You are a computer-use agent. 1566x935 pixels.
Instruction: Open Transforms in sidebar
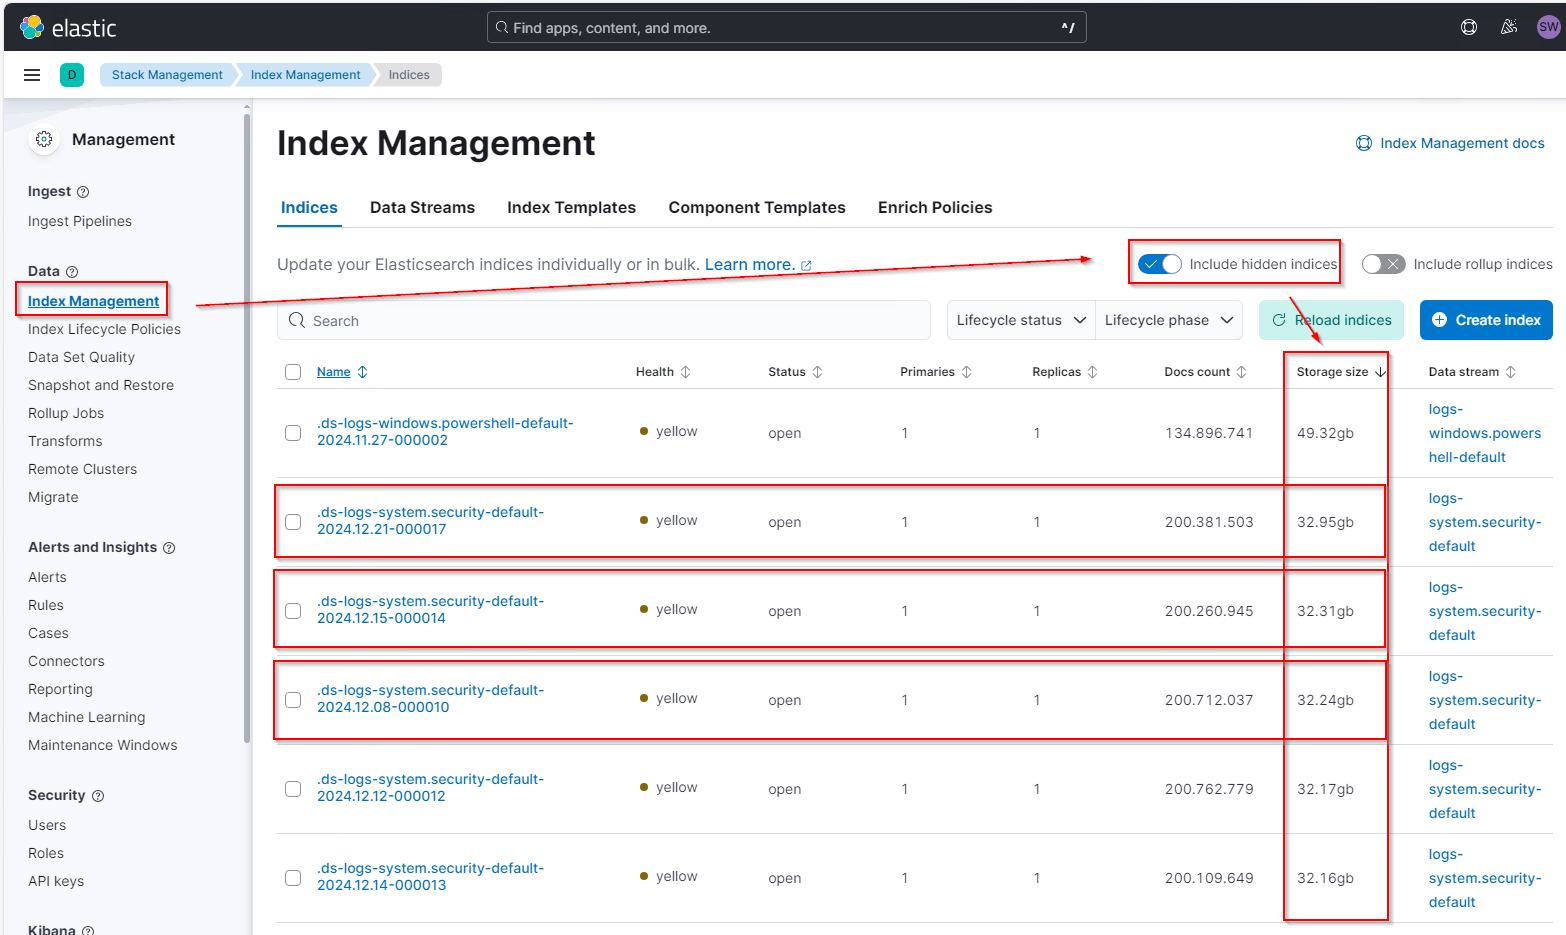tap(65, 442)
